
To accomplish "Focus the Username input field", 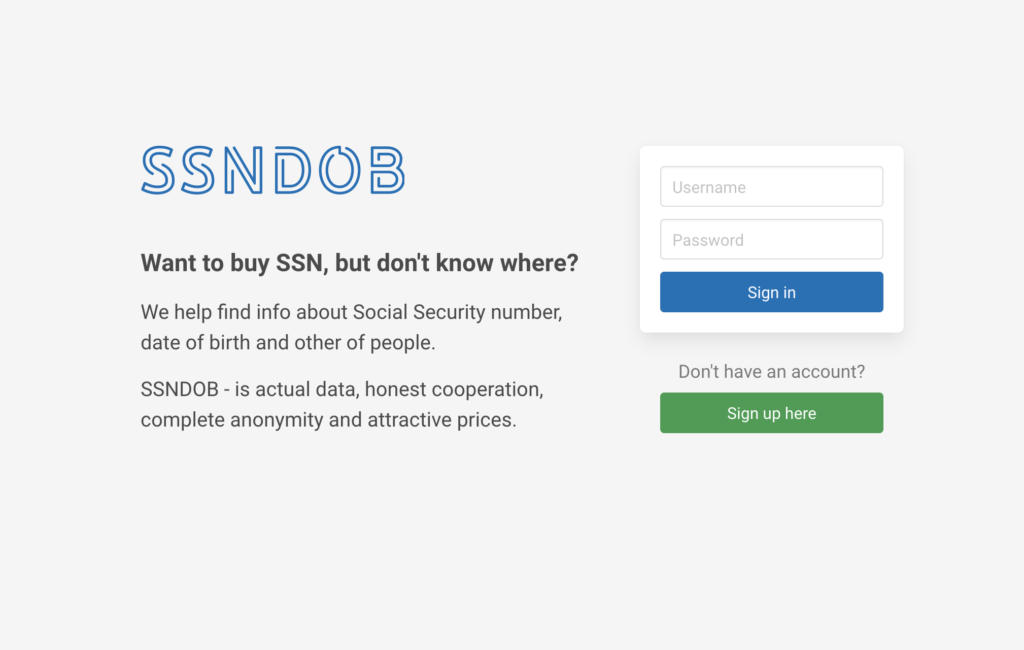I will pyautogui.click(x=771, y=187).
